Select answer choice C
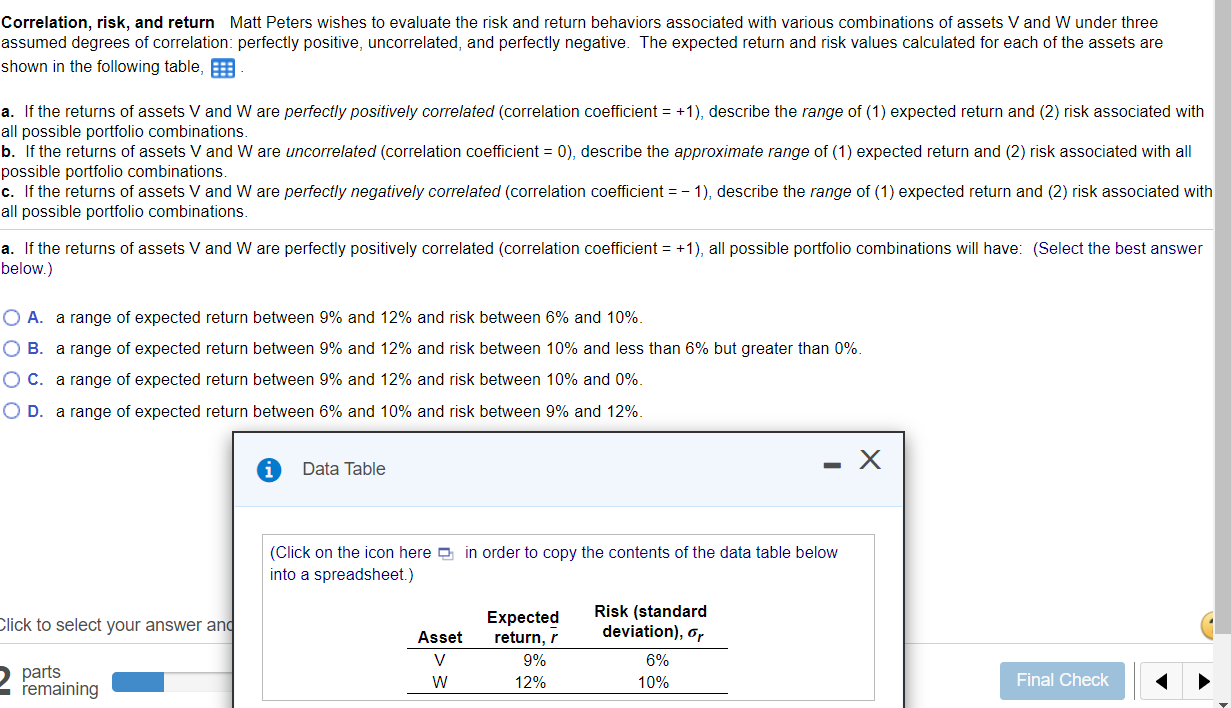 [x=12, y=379]
